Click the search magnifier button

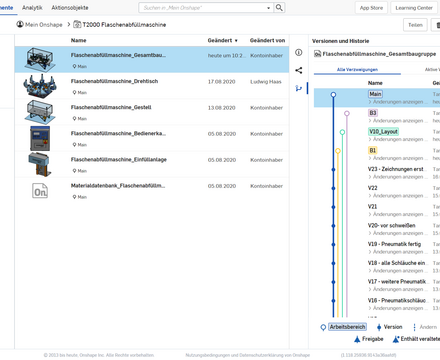click(279, 7)
